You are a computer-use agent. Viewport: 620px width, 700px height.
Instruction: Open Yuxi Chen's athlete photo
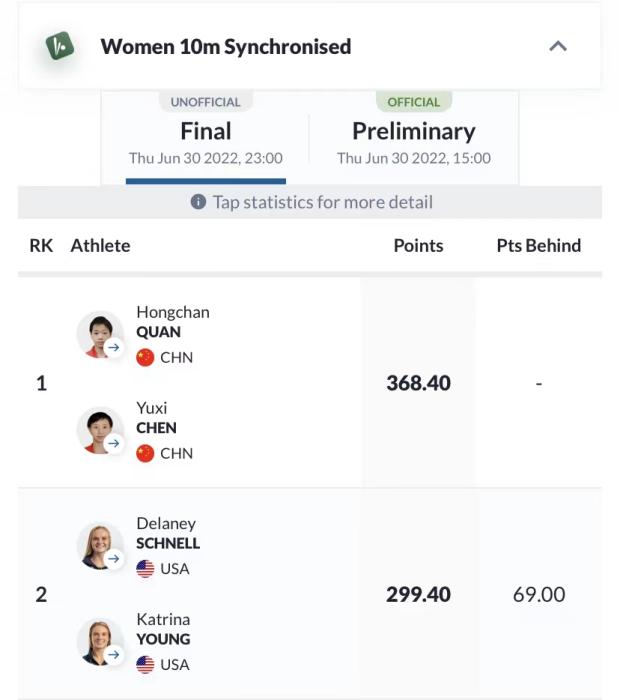coord(99,430)
